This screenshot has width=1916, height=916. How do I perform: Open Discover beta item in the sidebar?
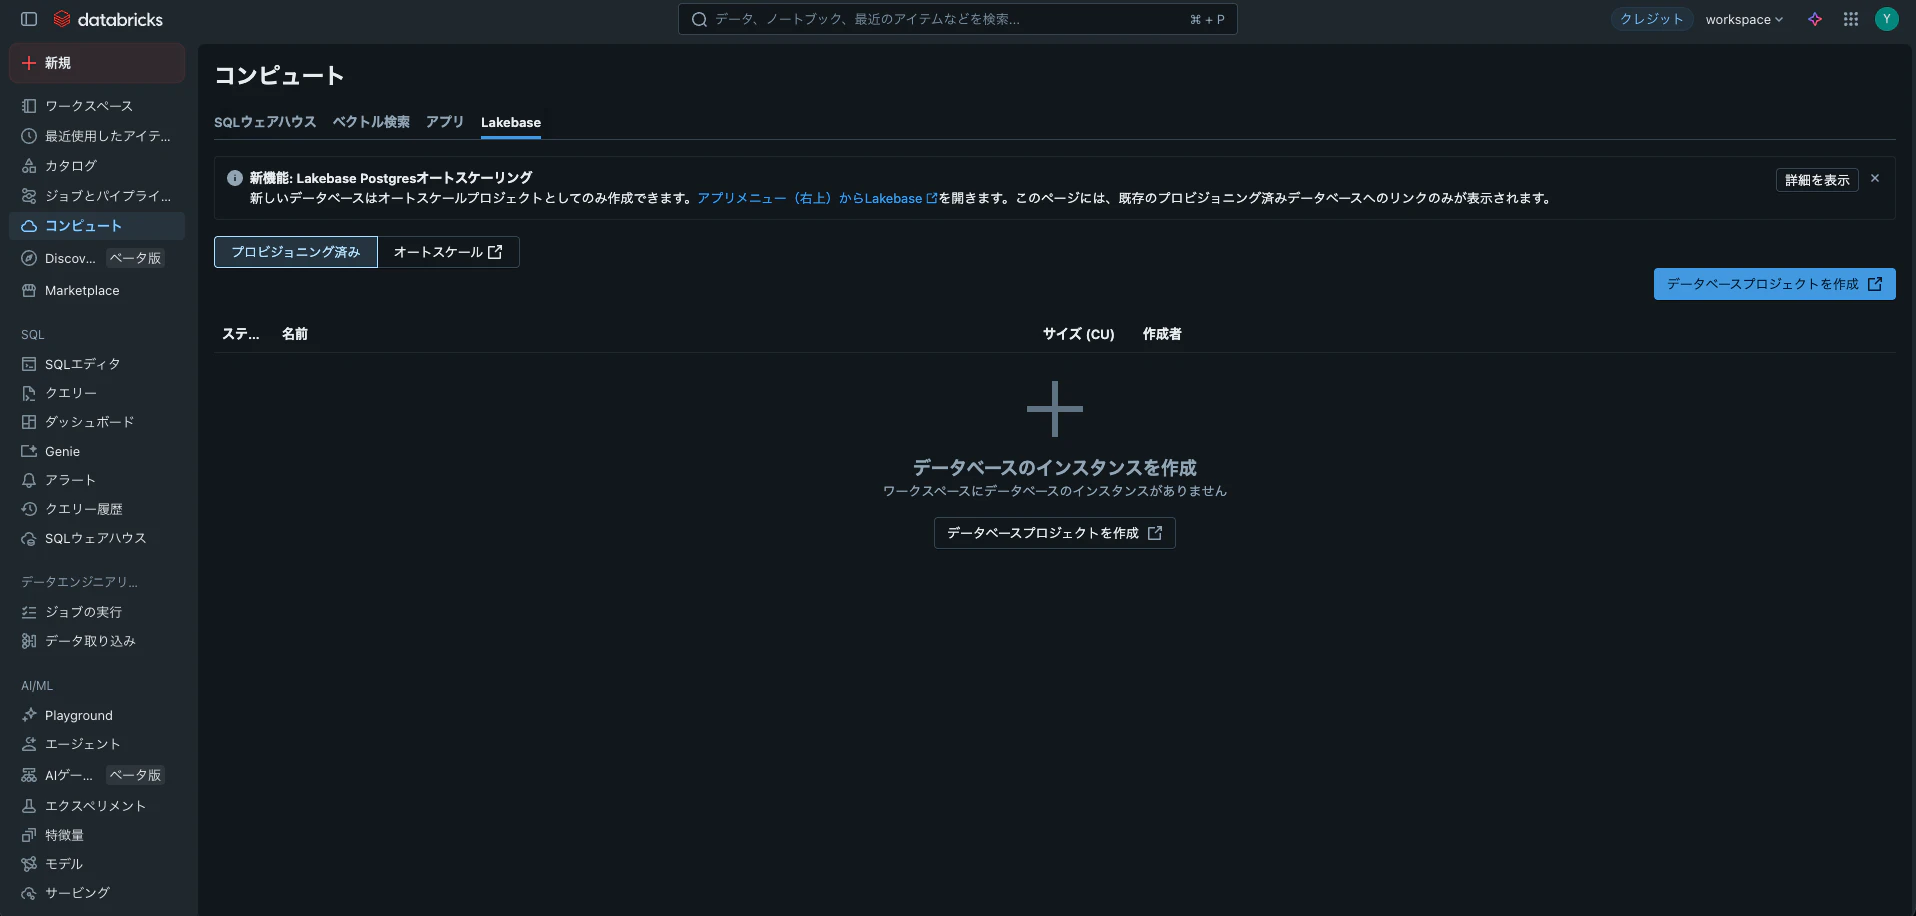point(97,258)
